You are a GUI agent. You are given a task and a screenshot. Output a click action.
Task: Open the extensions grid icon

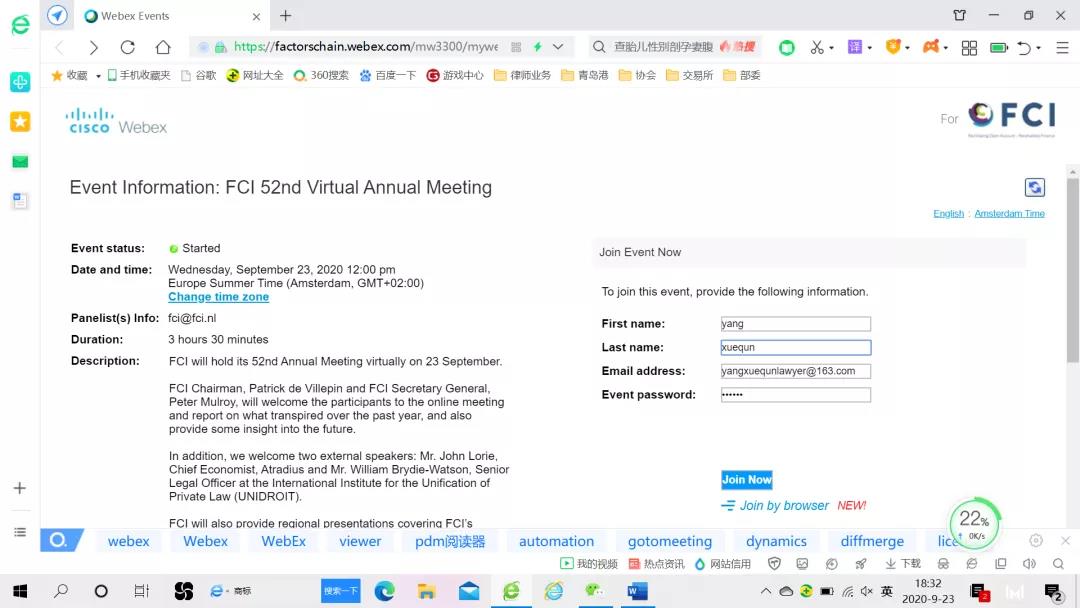969,48
